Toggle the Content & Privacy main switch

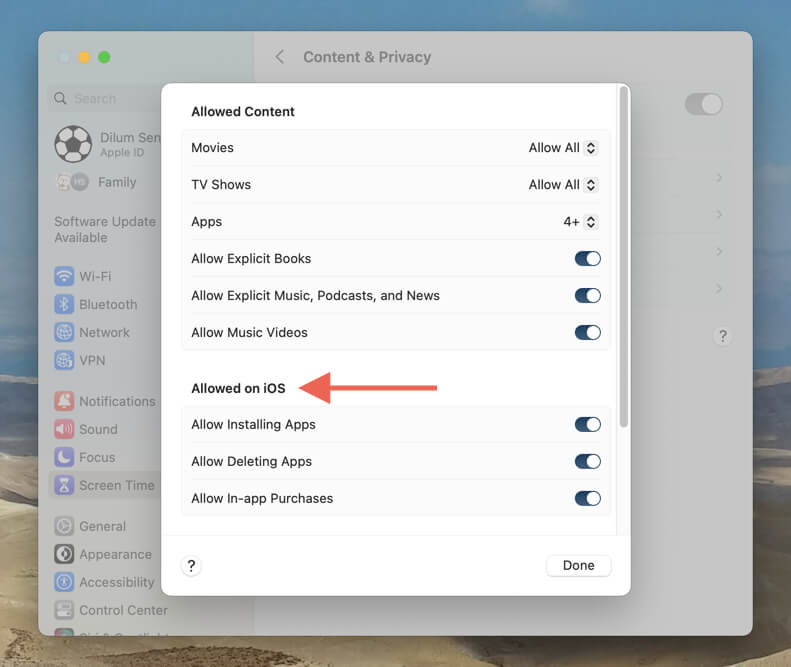(x=704, y=104)
